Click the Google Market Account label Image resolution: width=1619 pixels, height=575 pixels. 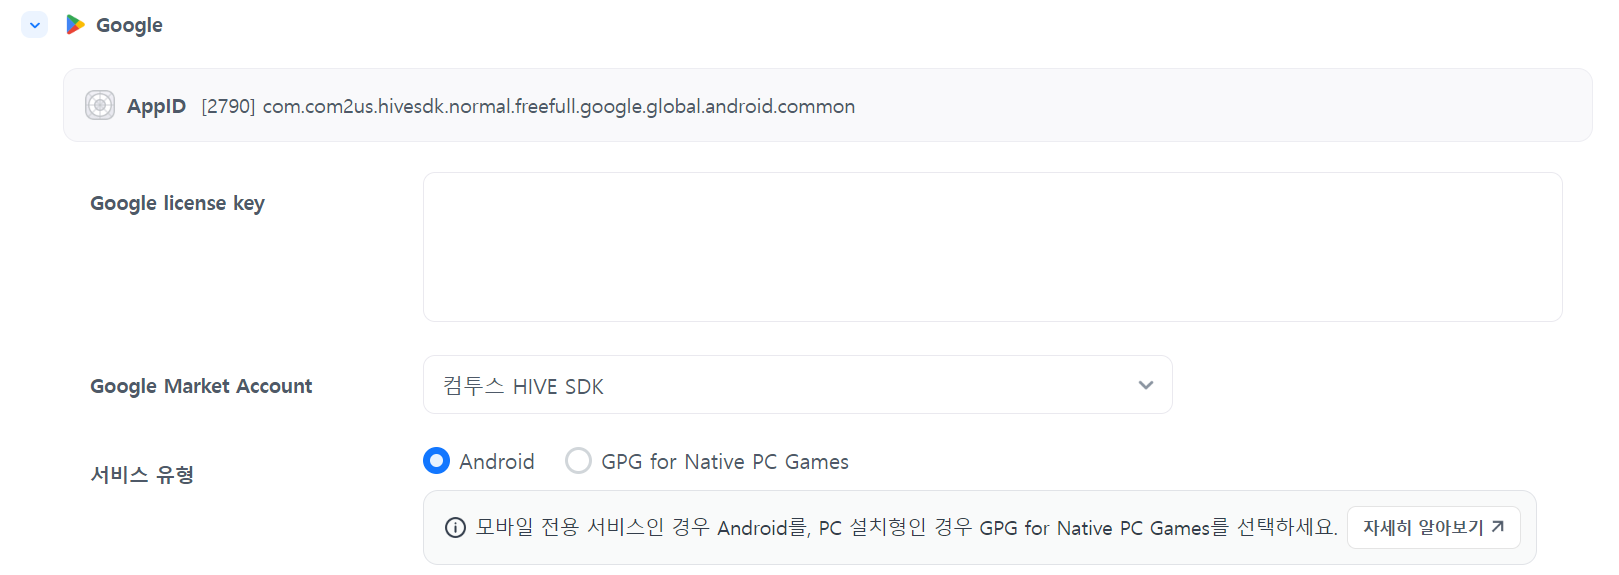pyautogui.click(x=201, y=386)
